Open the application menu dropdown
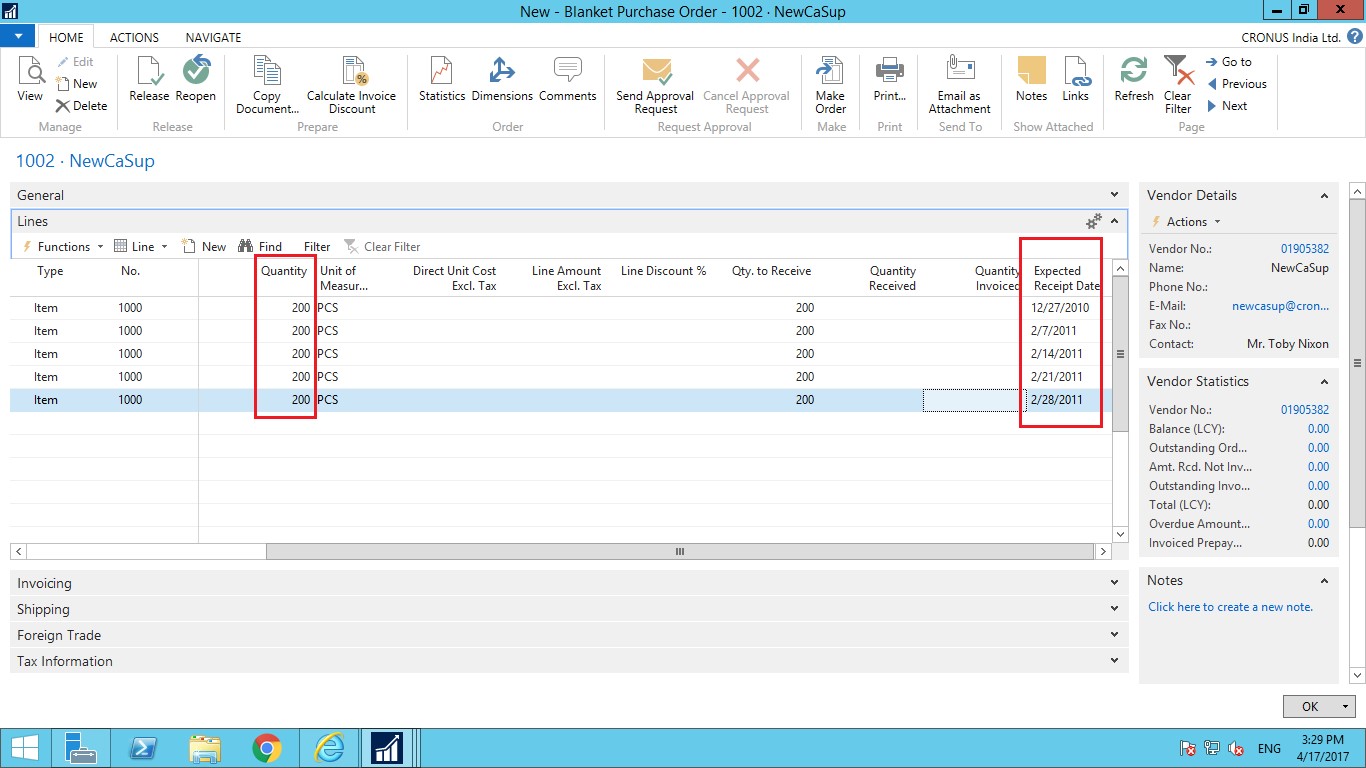 (x=18, y=36)
